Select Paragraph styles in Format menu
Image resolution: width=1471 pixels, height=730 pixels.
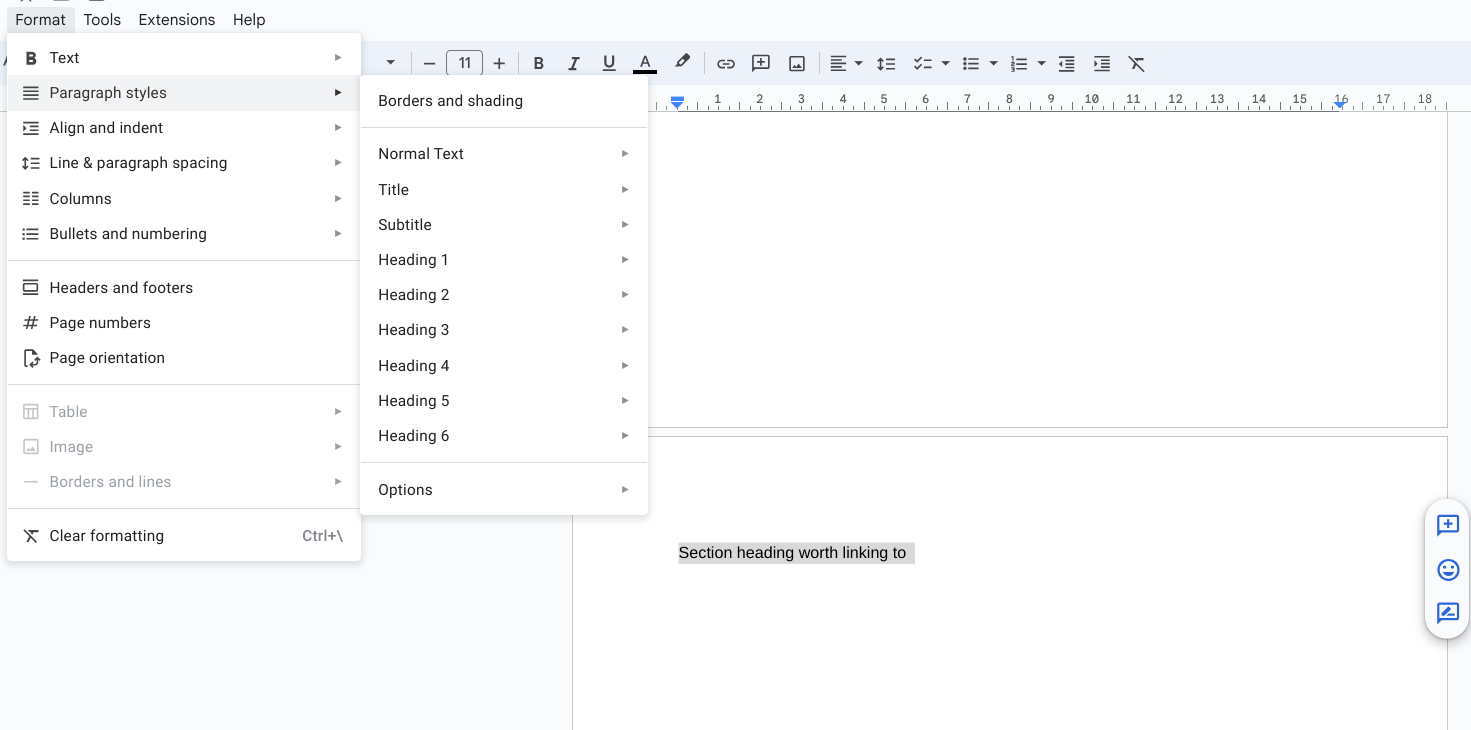click(x=184, y=93)
